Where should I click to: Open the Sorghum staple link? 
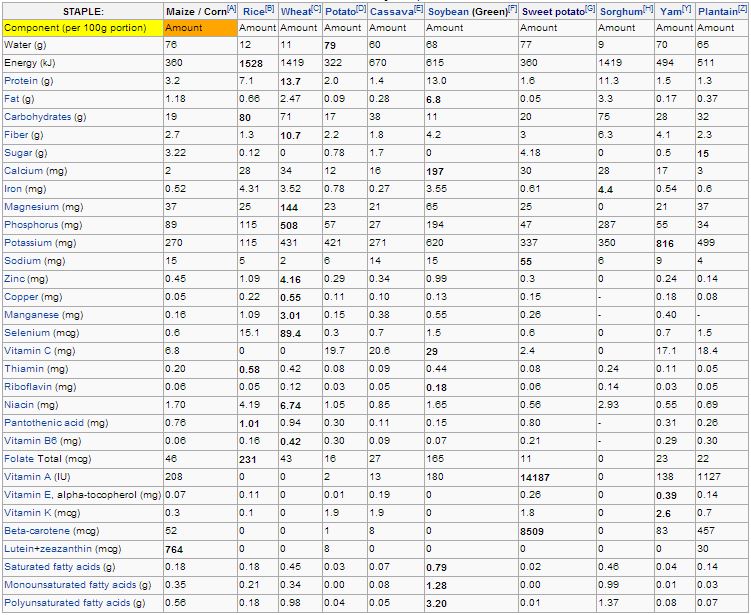click(x=621, y=11)
